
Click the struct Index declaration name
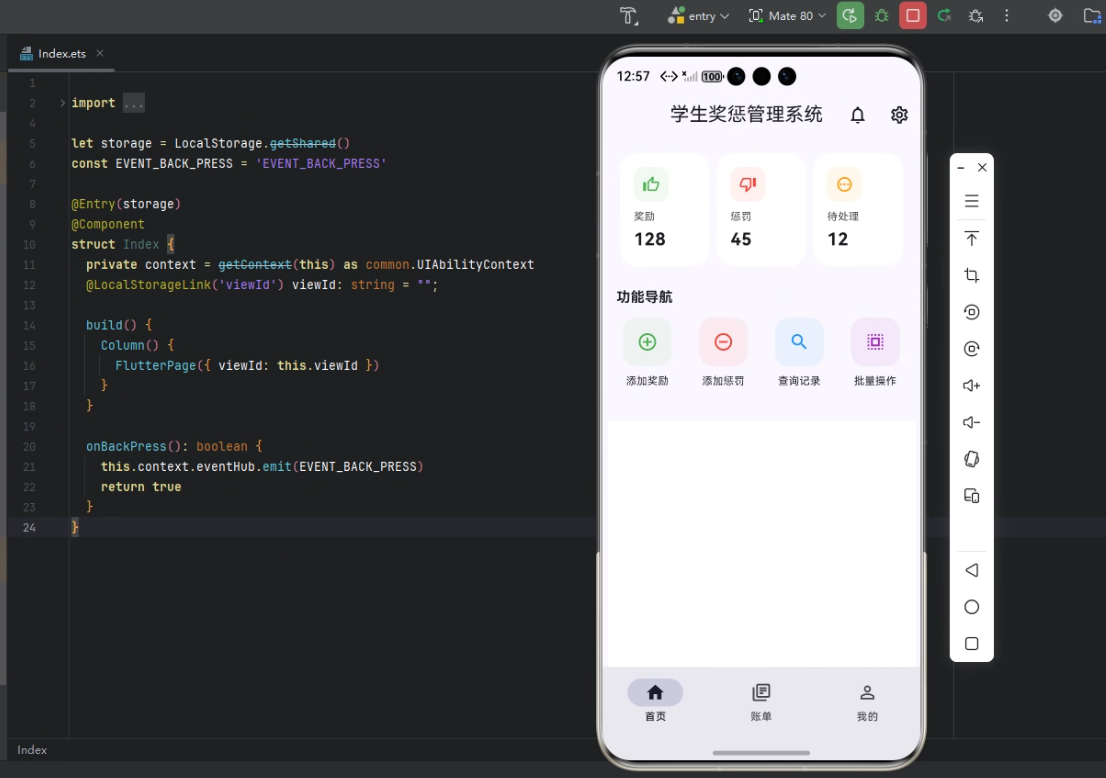[141, 245]
